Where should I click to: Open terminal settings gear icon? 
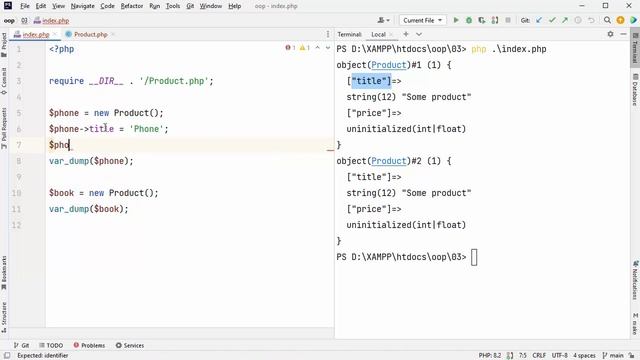[610, 34]
